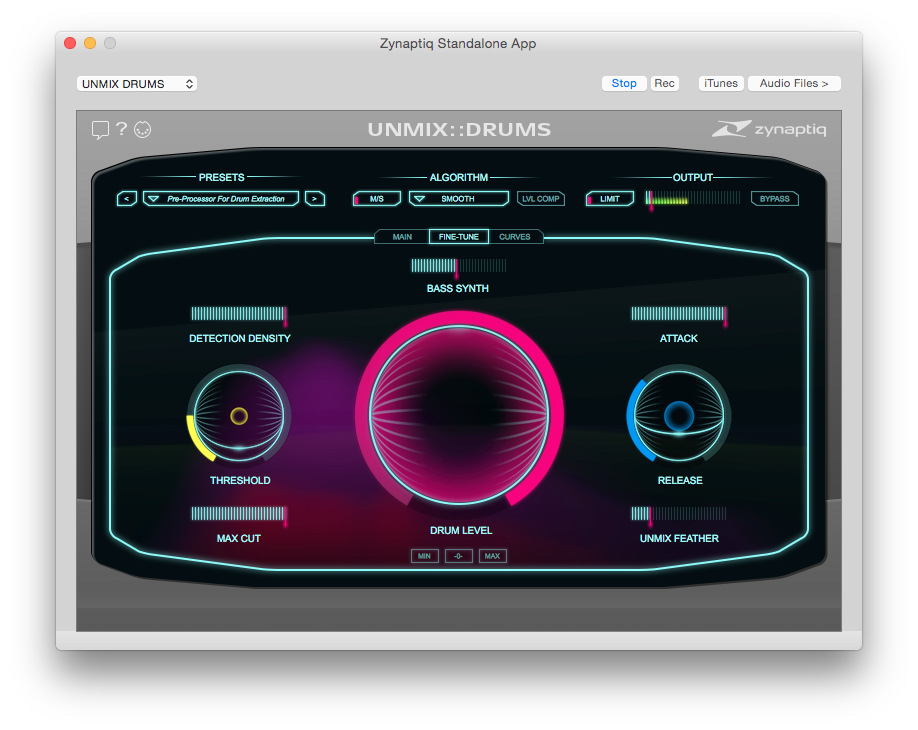
Task: Expand the SMOOTH algorithm dropdown
Action: (x=458, y=198)
